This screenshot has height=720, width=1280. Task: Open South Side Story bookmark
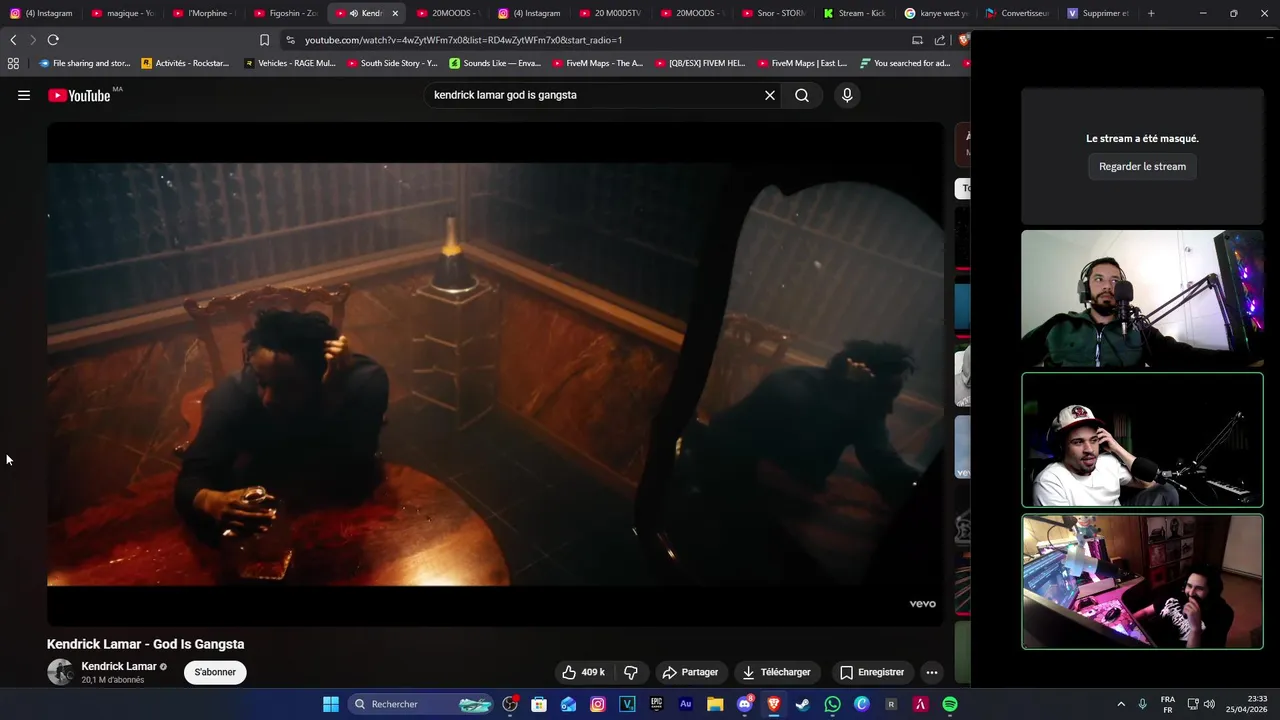(x=392, y=63)
